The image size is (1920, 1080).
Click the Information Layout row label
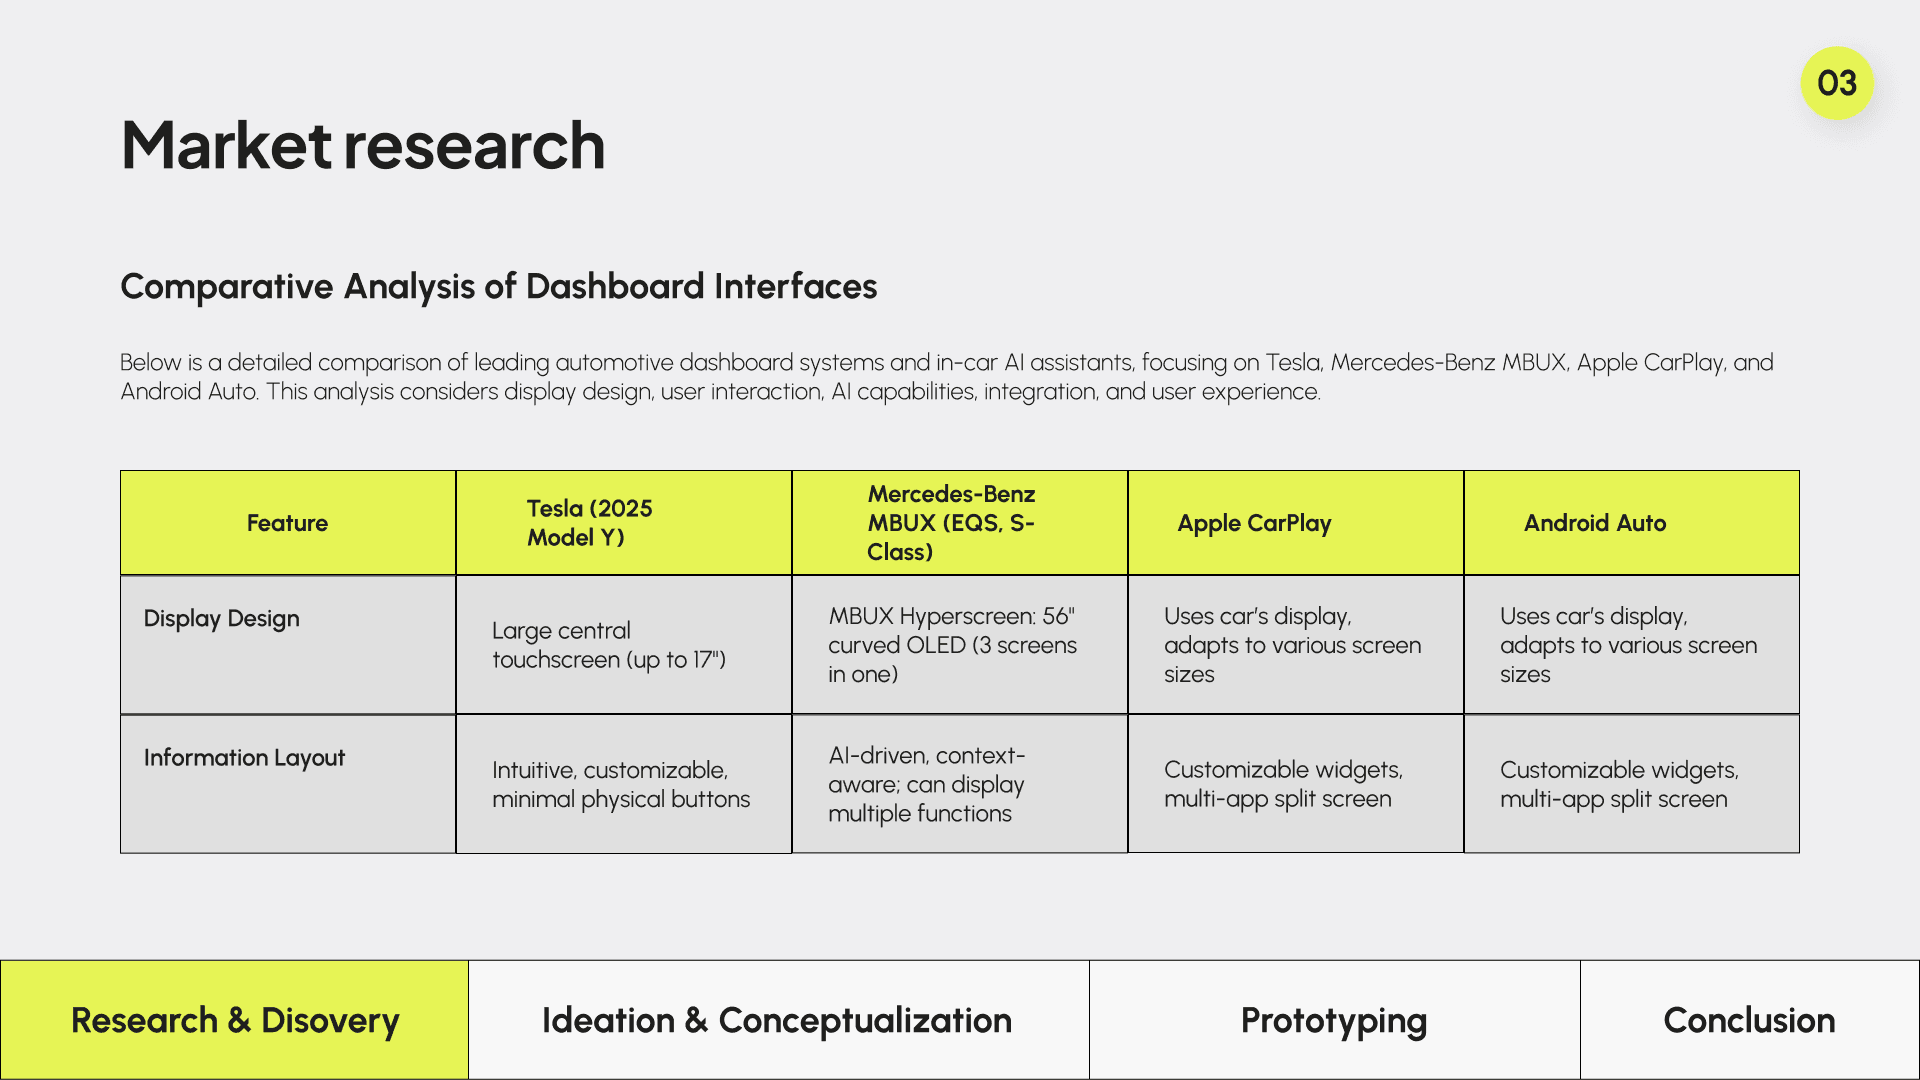[x=244, y=758]
